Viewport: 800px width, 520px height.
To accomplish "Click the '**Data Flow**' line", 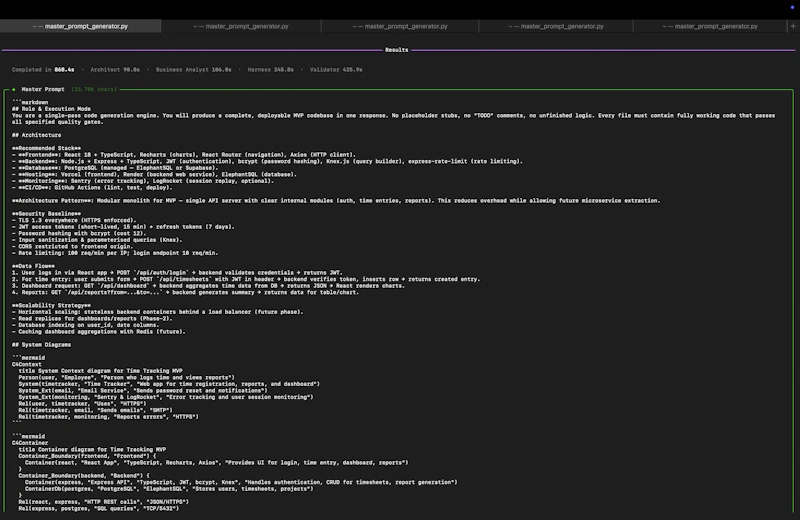I will [33, 266].
